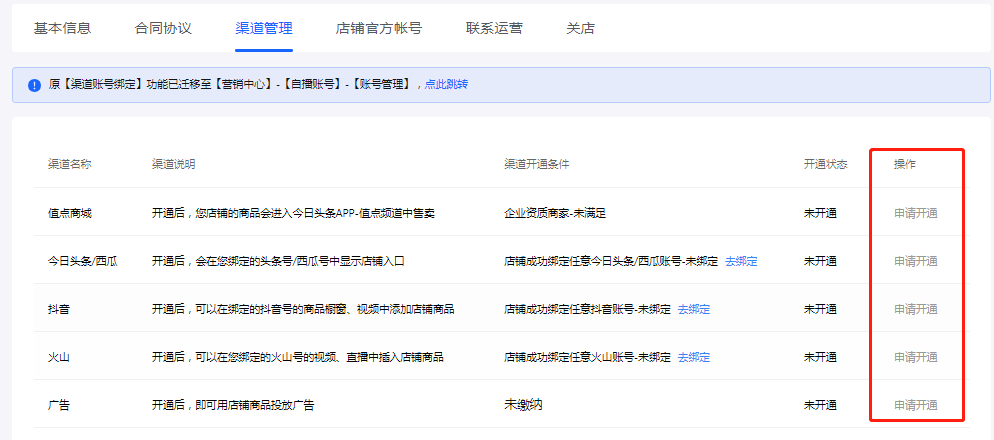Click the 开通状态 column header
The height and width of the screenshot is (440, 994).
826,164
